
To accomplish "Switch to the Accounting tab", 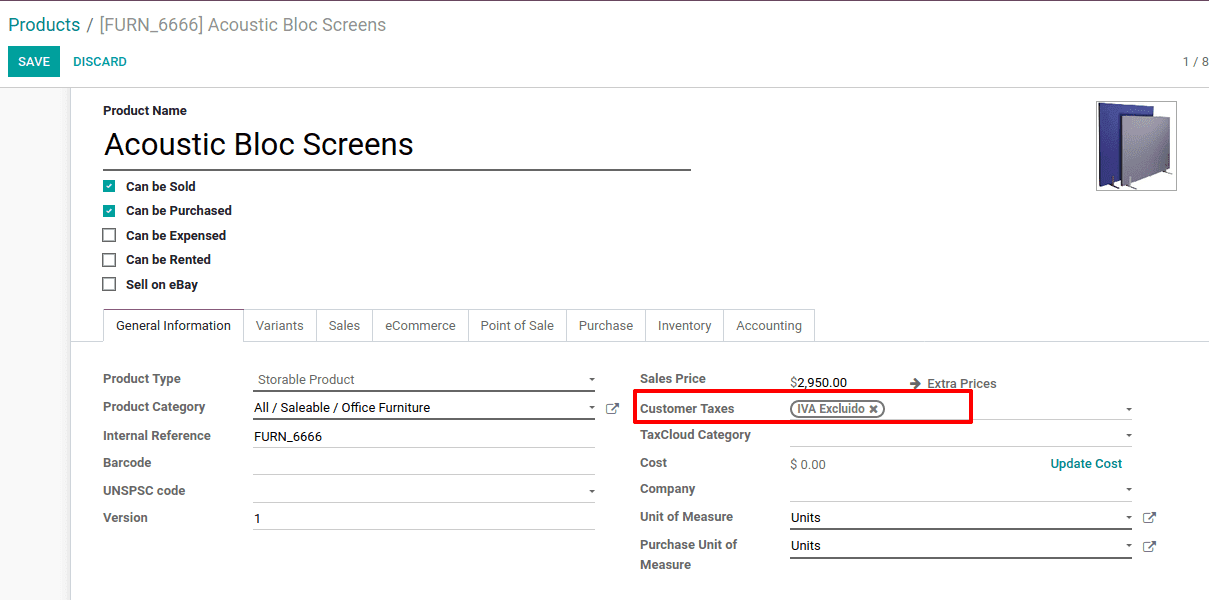I will tap(769, 326).
